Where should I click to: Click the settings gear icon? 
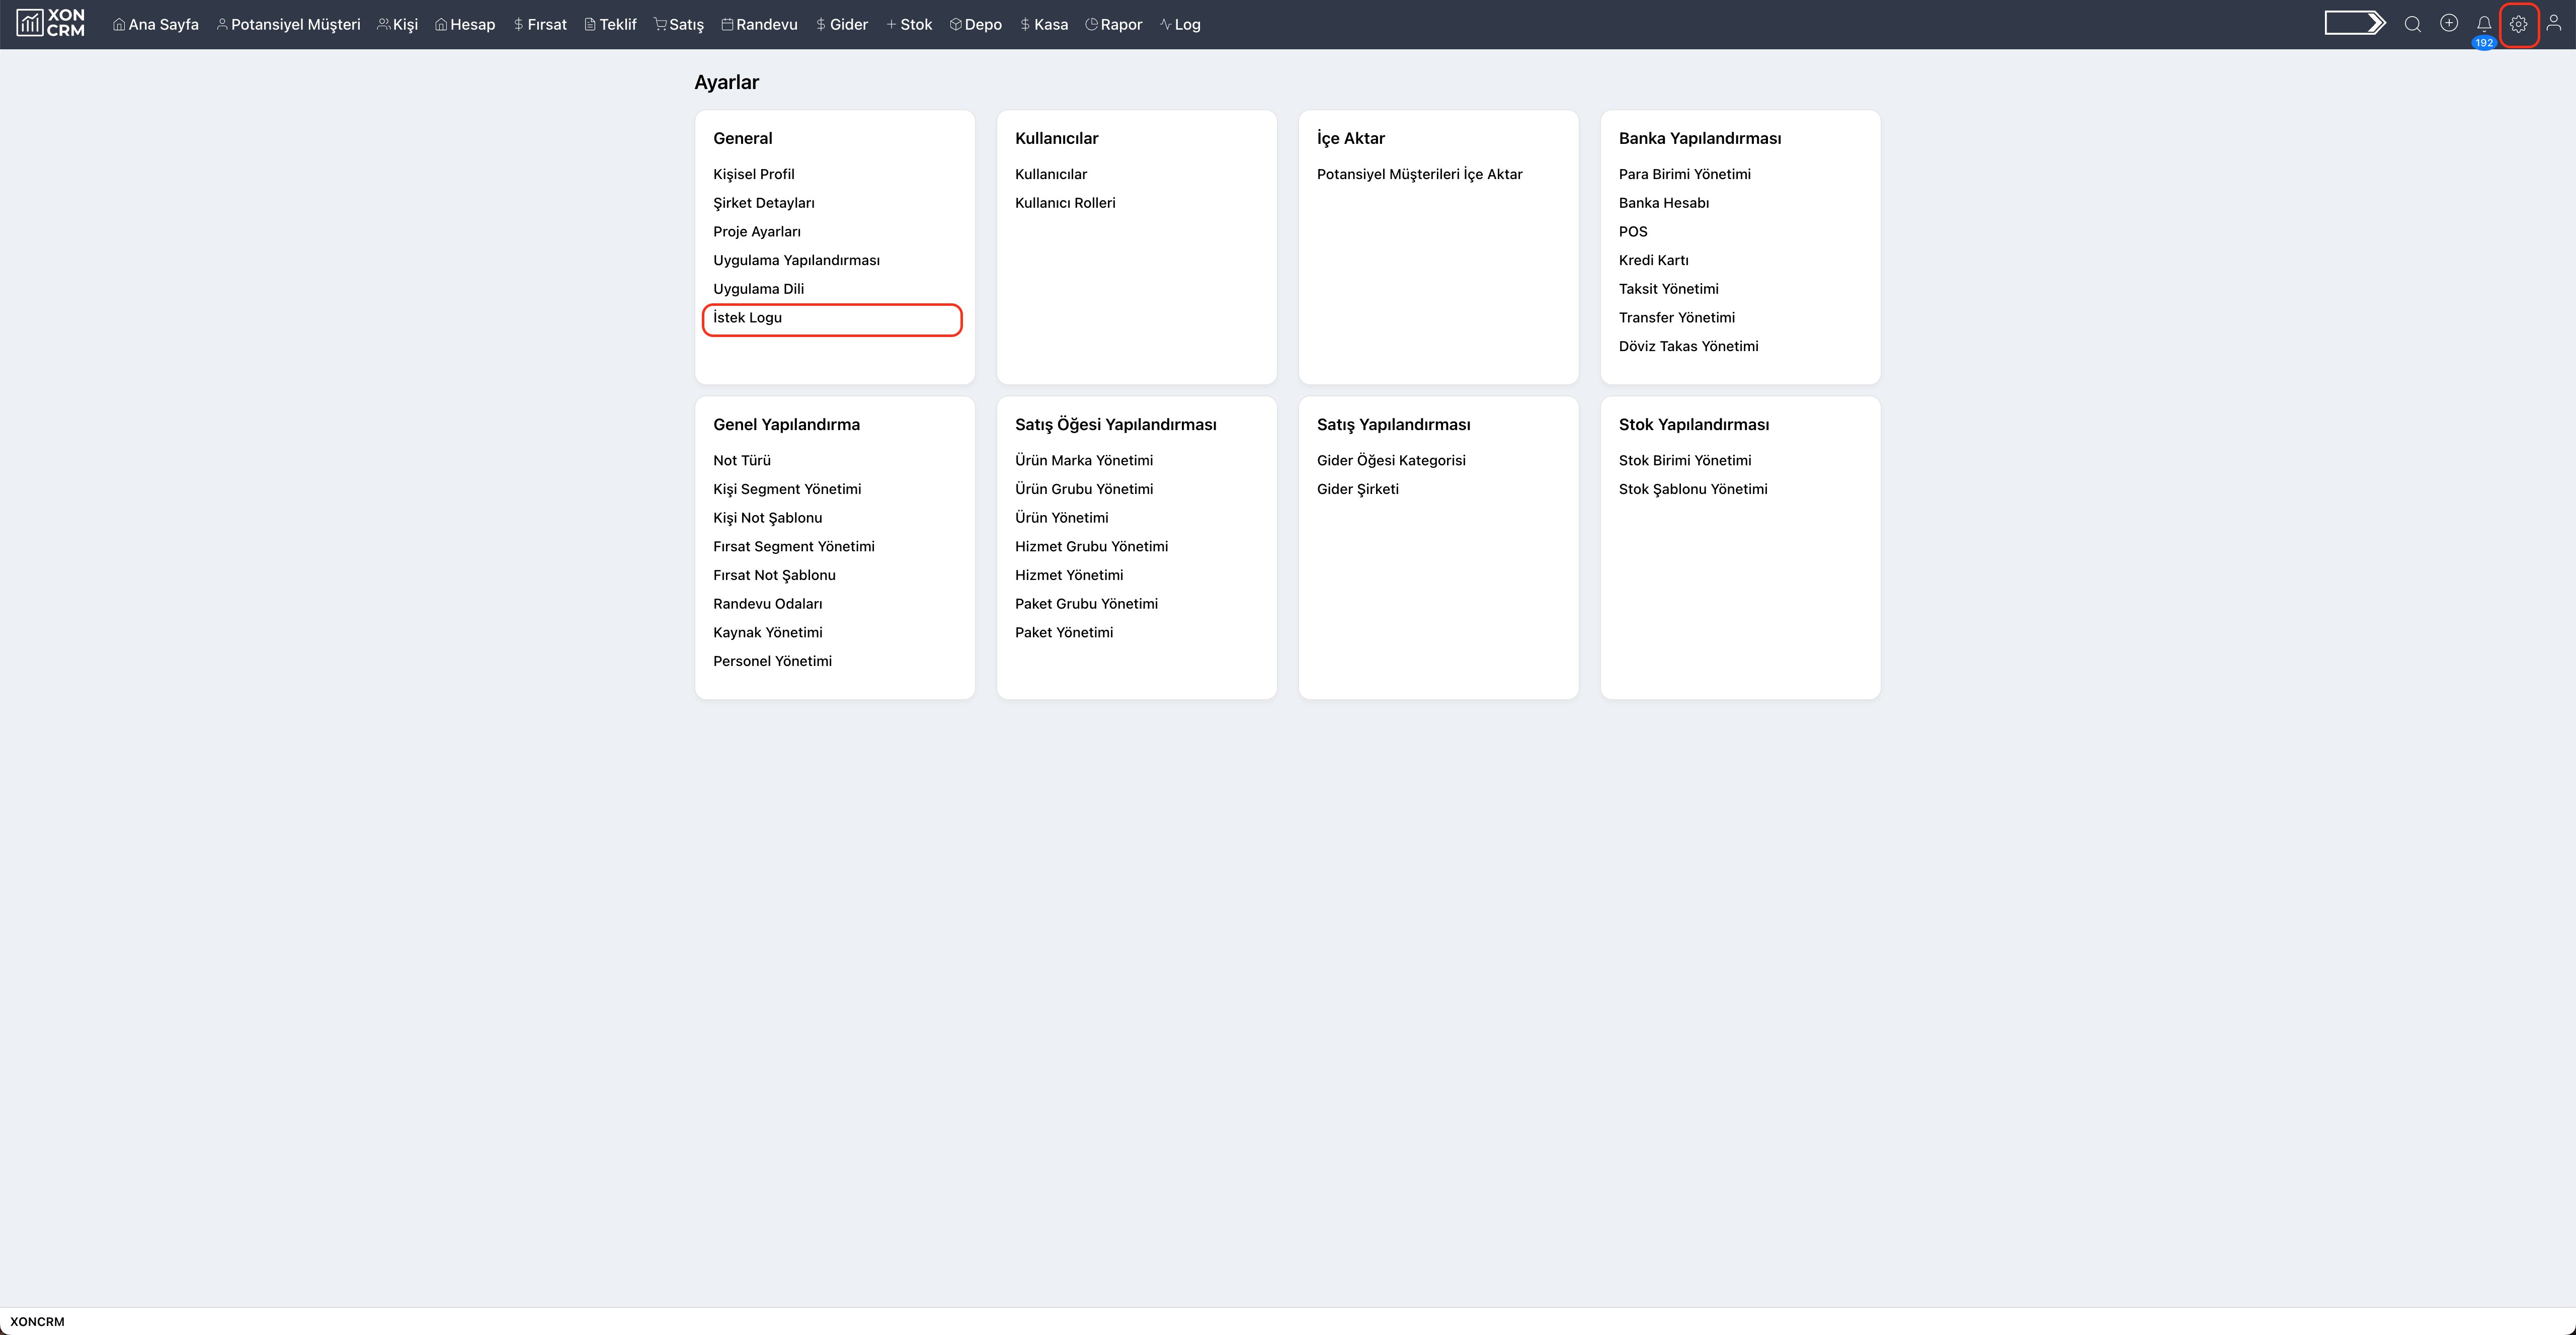click(2518, 24)
